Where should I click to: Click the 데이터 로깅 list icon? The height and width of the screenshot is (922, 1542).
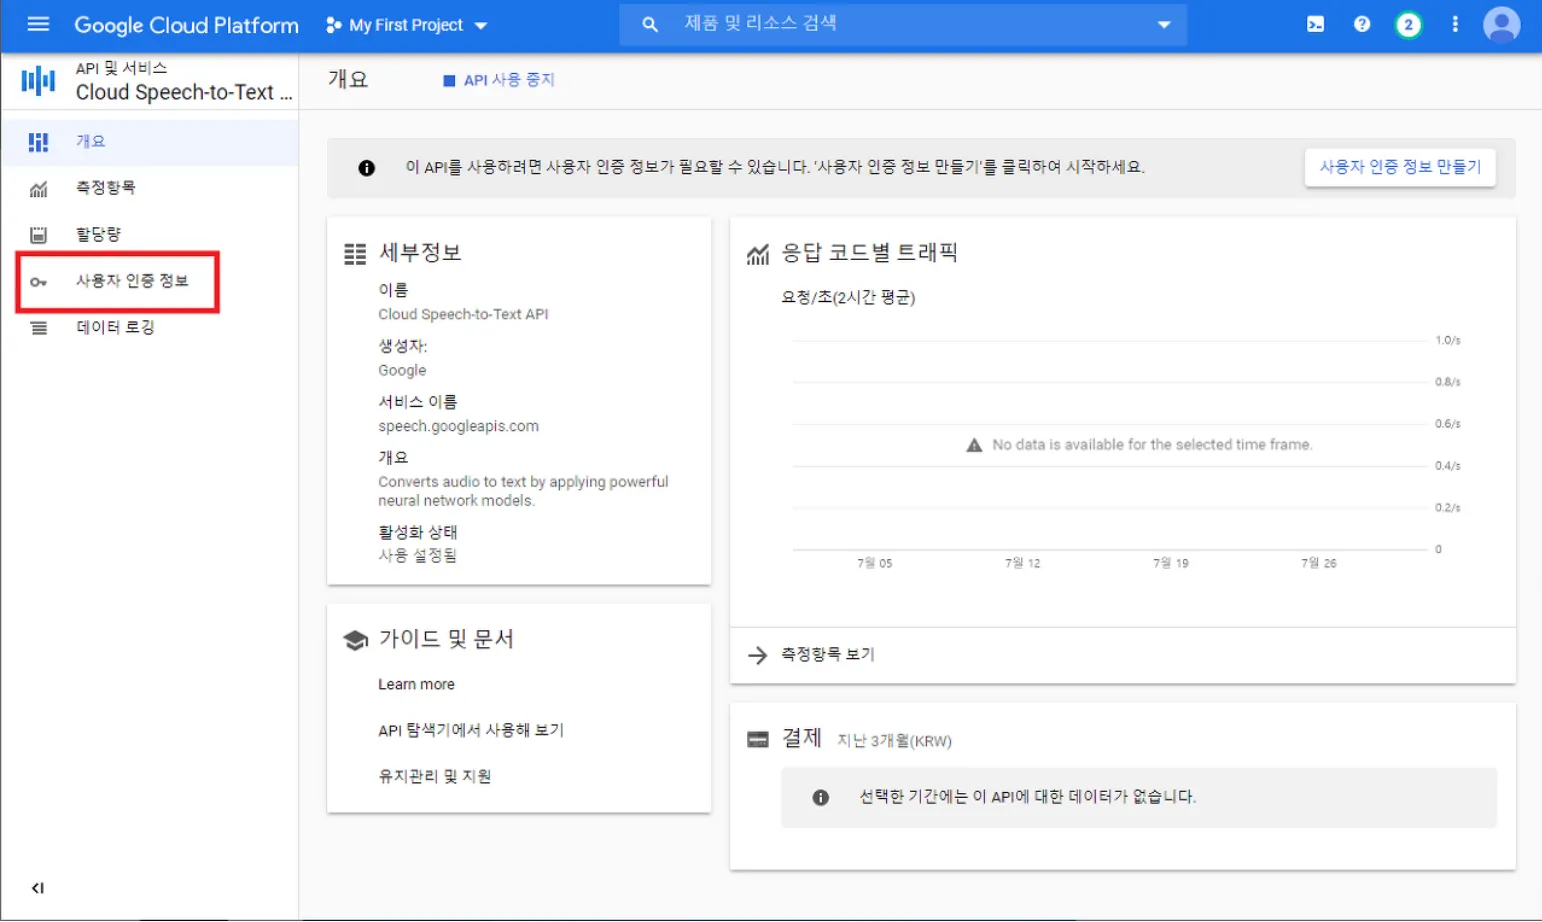38,328
